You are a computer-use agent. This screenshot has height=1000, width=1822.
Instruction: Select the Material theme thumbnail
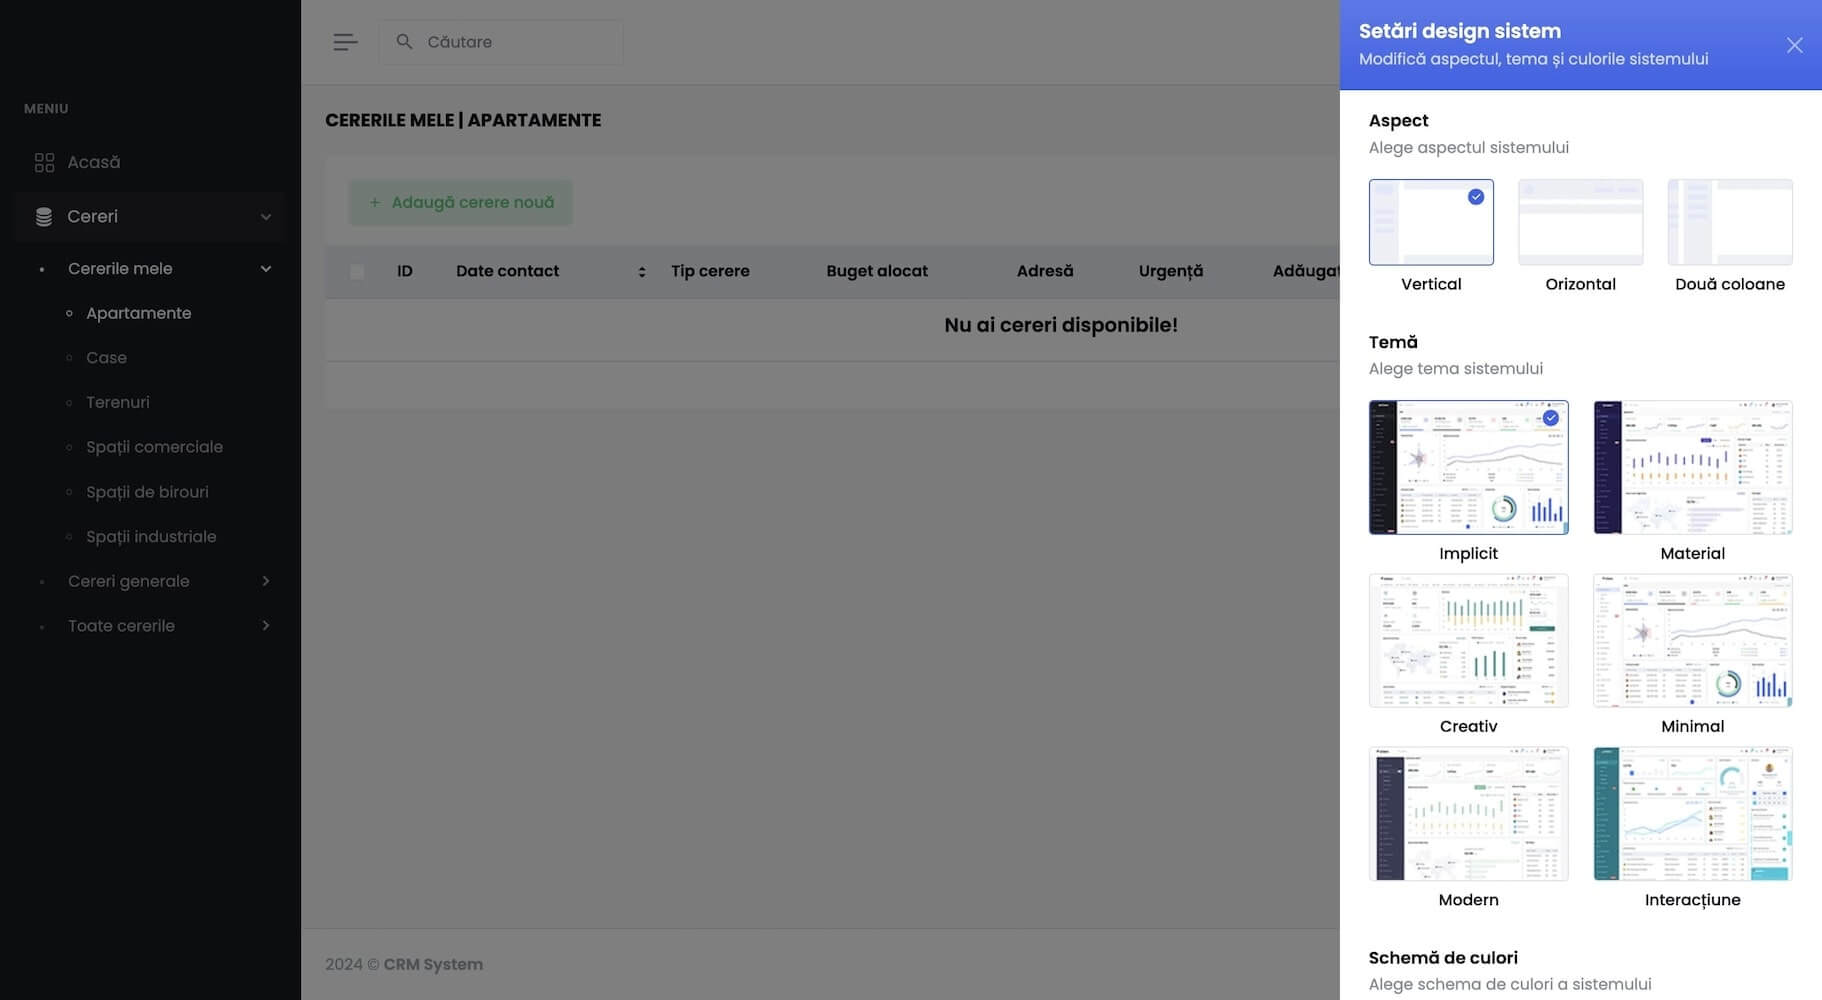(x=1692, y=468)
